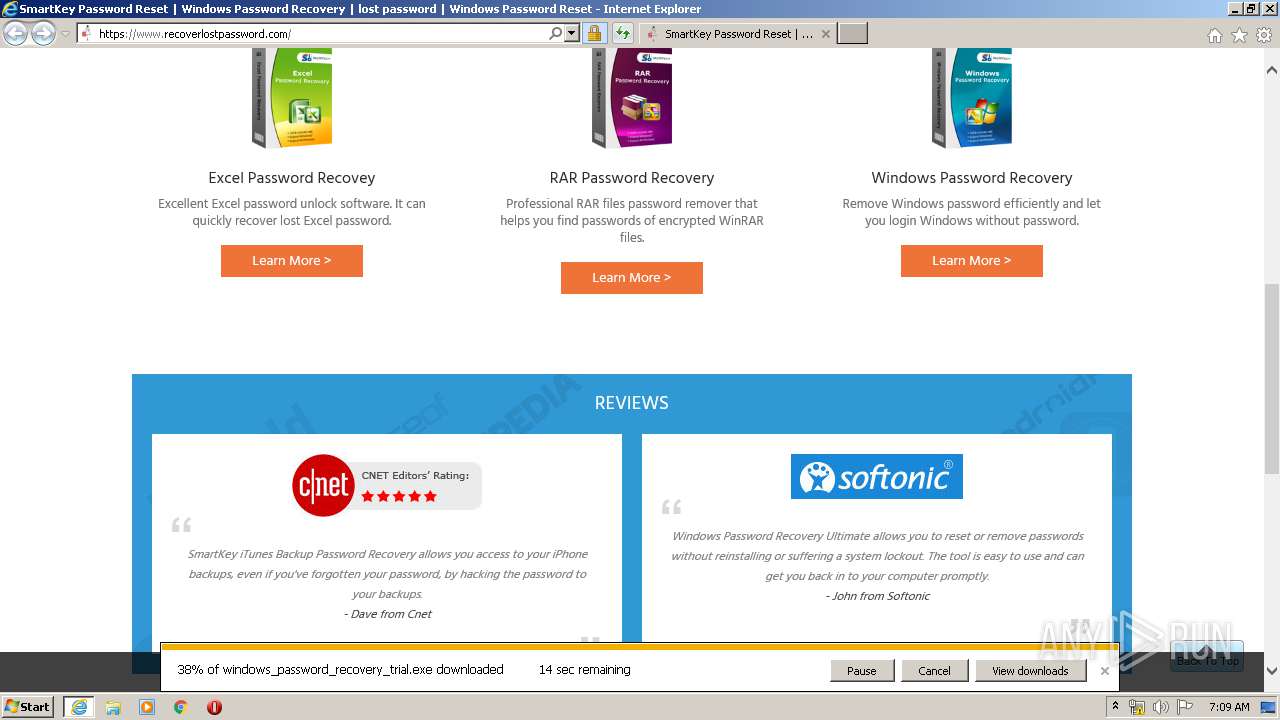The height and width of the screenshot is (720, 1280).
Task: Click the Excel Password Recovery description text
Action: point(292,212)
